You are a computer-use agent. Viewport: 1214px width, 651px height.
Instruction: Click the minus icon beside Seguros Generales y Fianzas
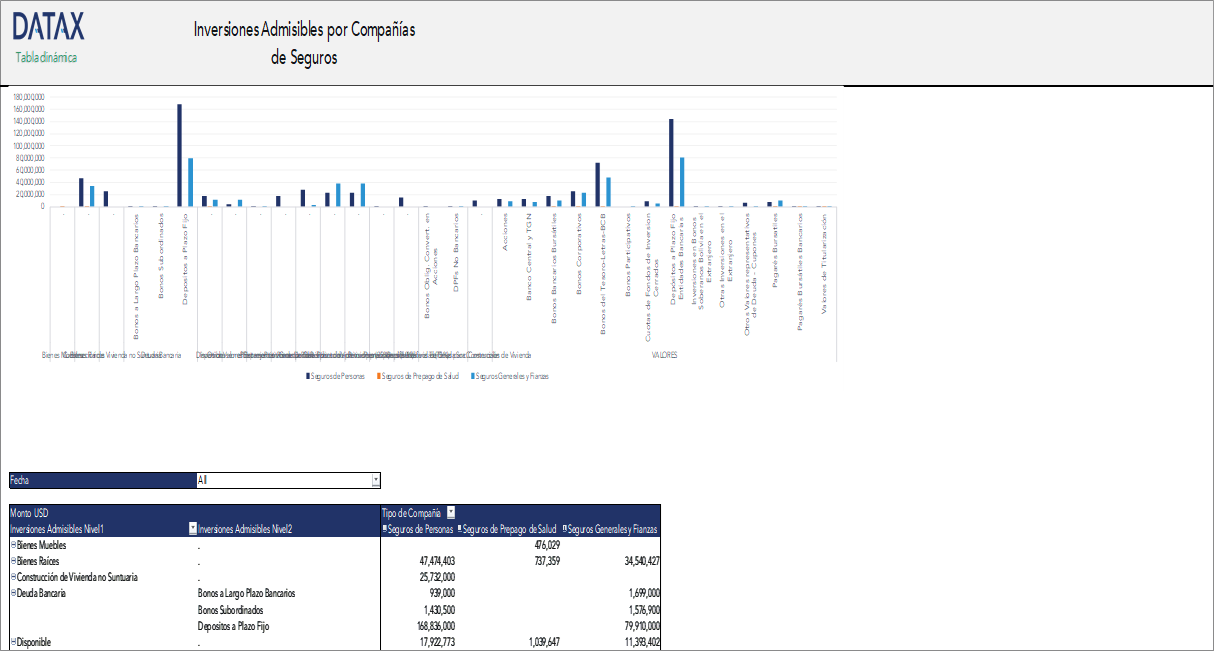coord(564,529)
